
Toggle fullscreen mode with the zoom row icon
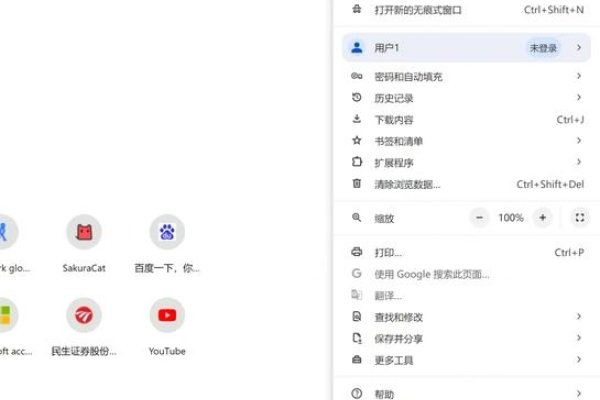pyautogui.click(x=580, y=218)
